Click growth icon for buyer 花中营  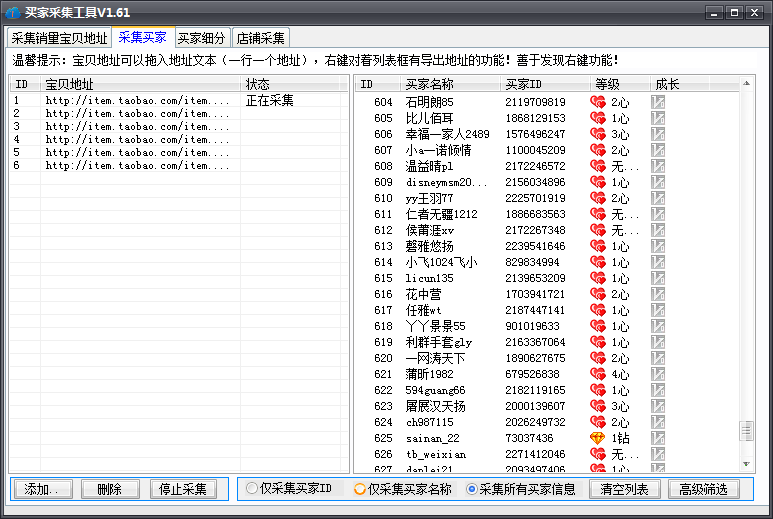[658, 294]
